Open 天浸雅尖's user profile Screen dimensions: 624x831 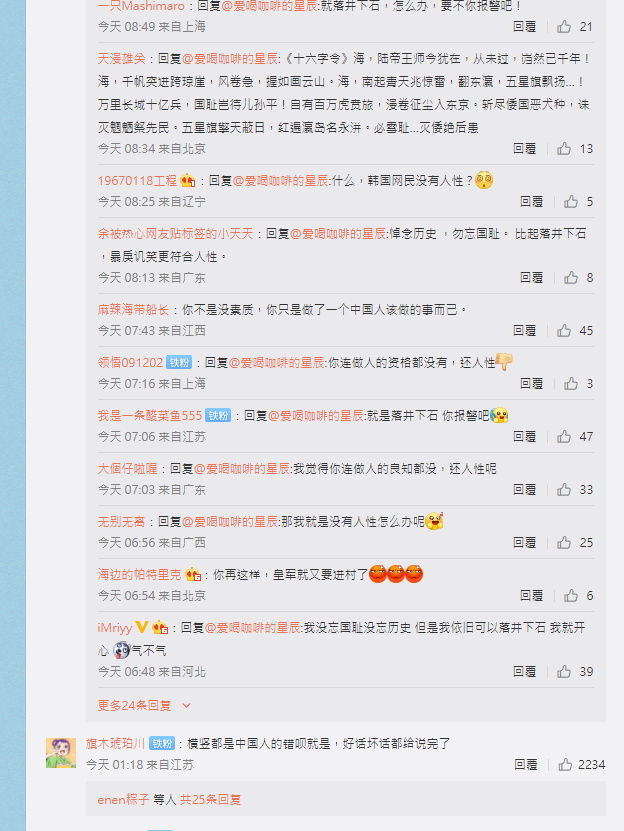click(x=121, y=59)
